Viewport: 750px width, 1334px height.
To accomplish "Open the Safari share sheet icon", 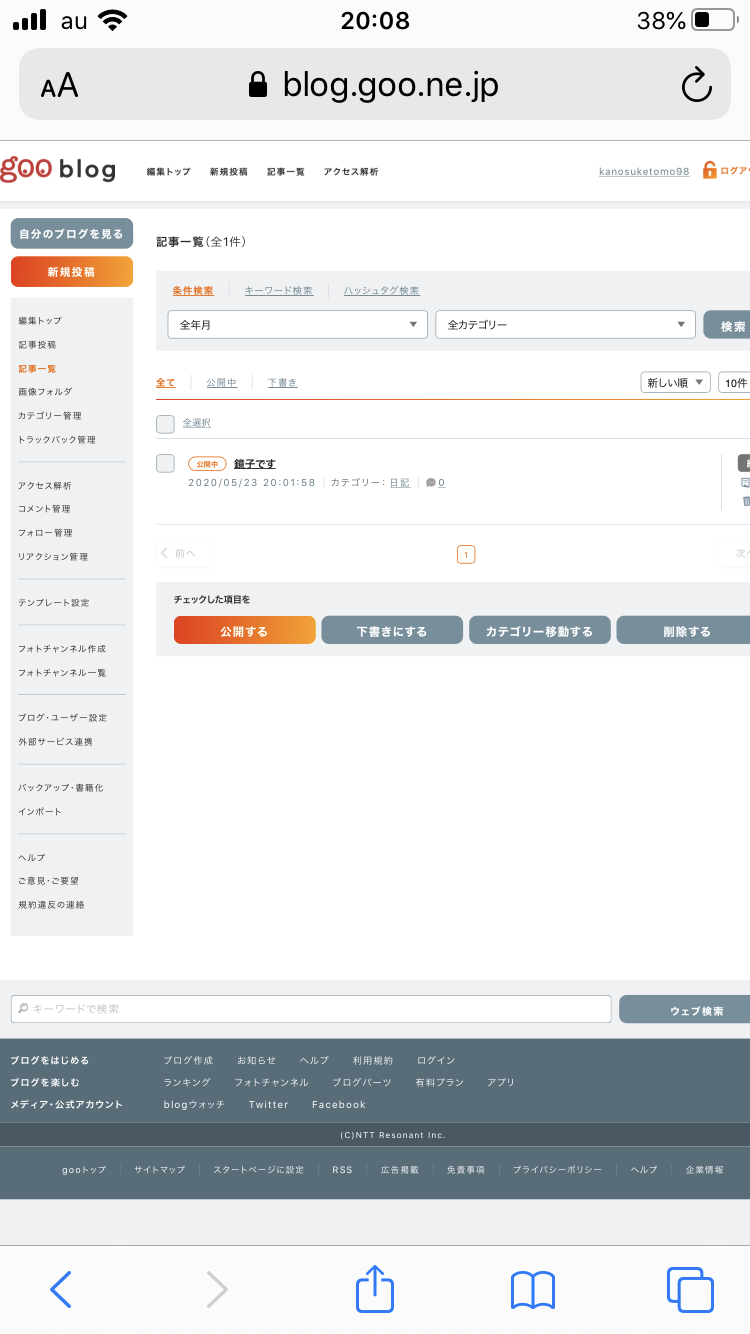I will (x=375, y=1288).
